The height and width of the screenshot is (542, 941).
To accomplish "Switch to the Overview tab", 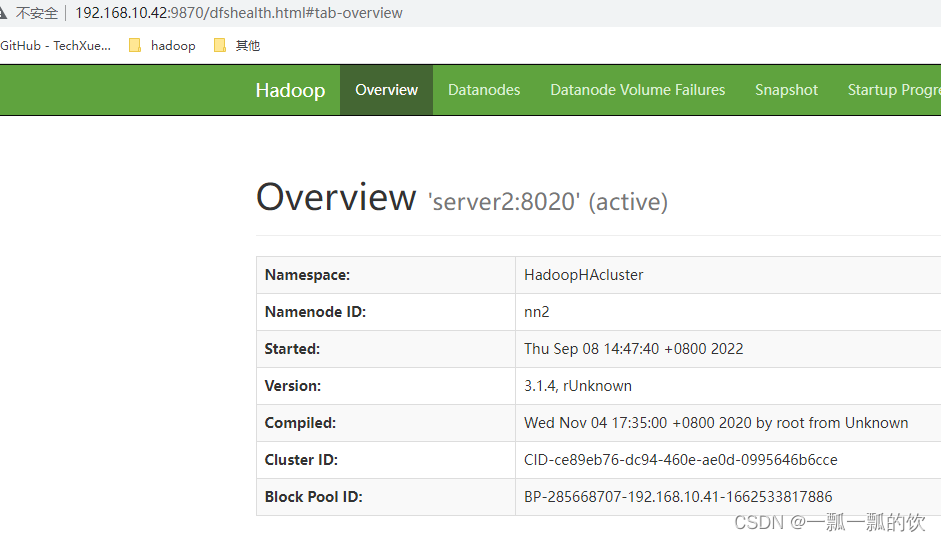I will pos(386,90).
